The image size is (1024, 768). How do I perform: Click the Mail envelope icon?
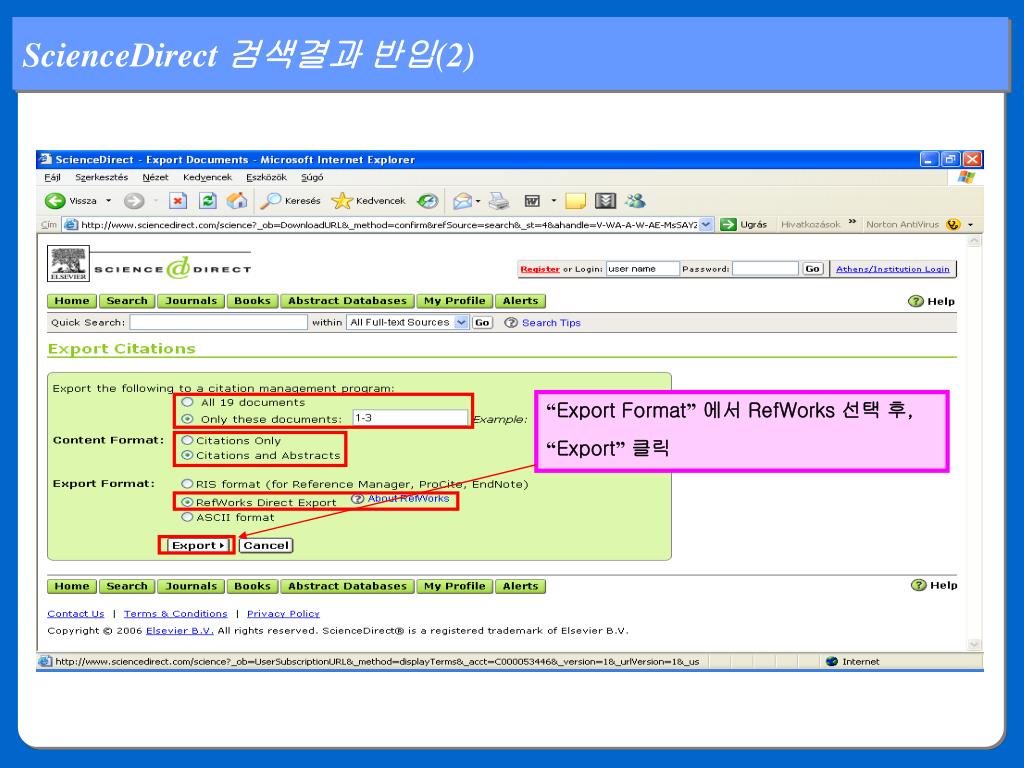(462, 200)
